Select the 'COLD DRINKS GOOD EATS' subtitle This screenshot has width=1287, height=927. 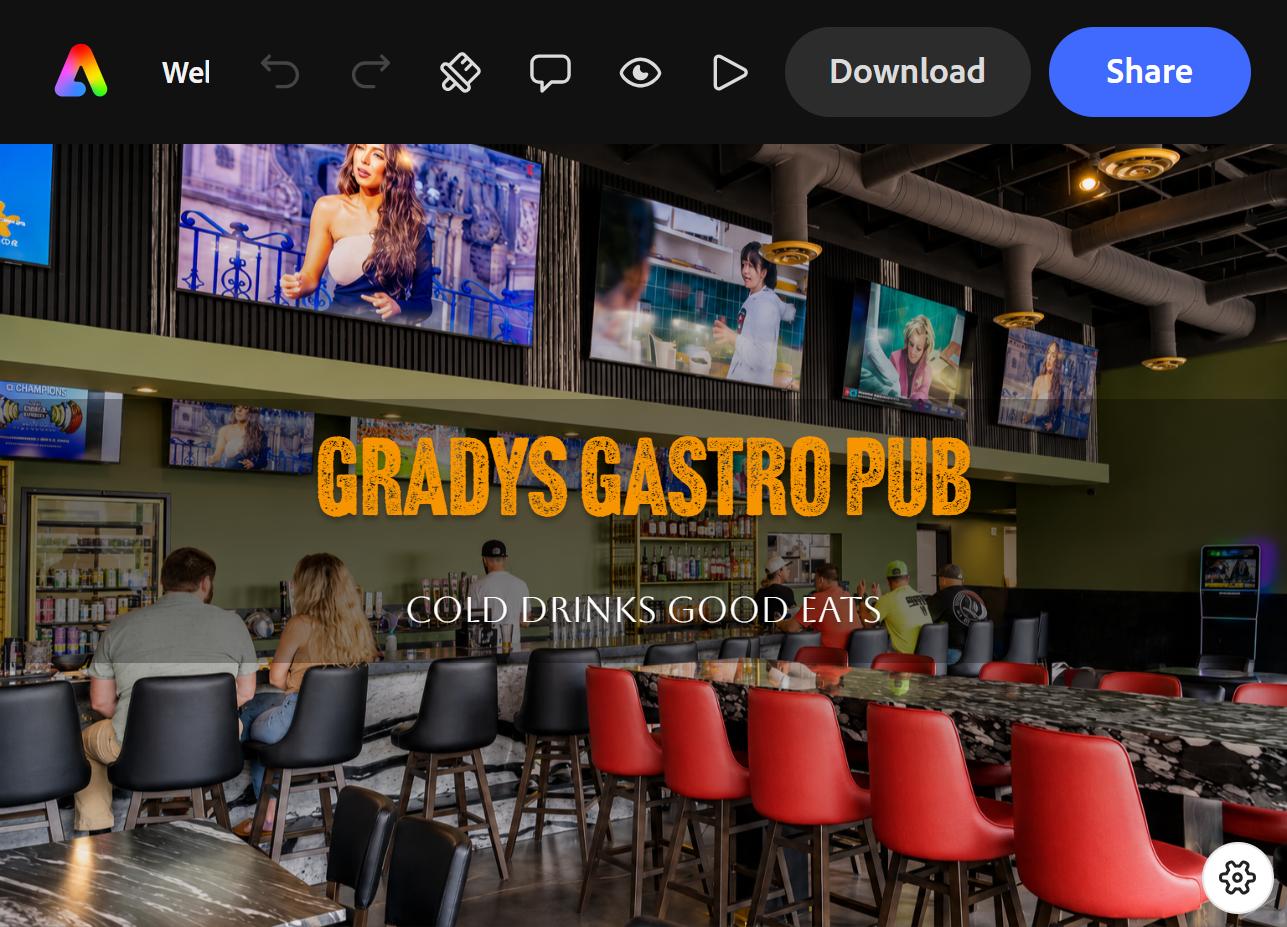click(643, 609)
